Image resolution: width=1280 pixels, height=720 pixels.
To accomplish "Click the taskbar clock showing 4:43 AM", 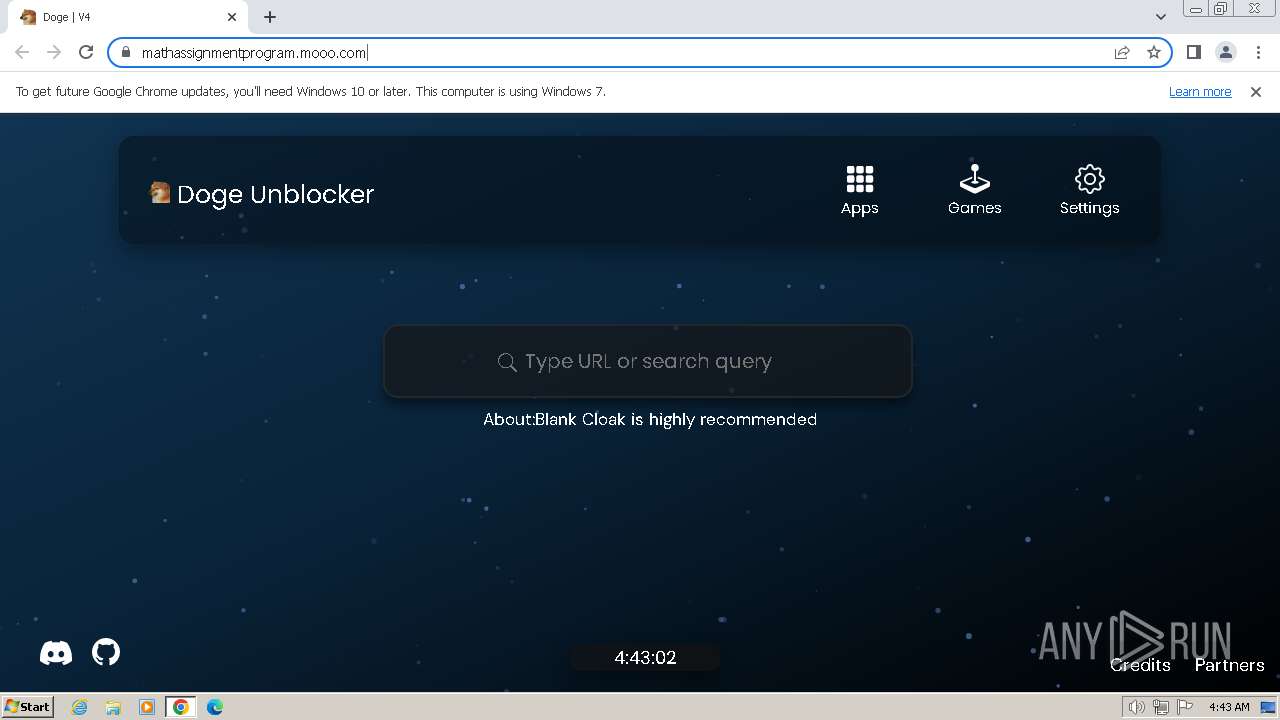I will coord(1229,707).
